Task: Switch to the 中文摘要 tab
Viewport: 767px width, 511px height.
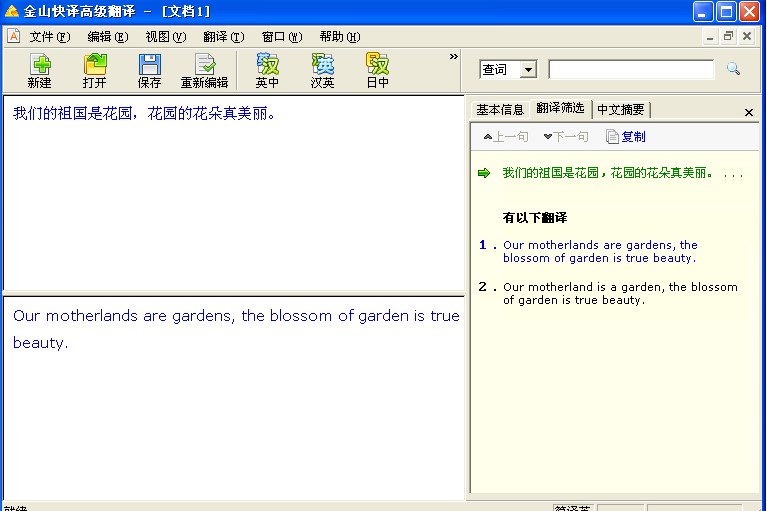Action: pyautogui.click(x=620, y=110)
